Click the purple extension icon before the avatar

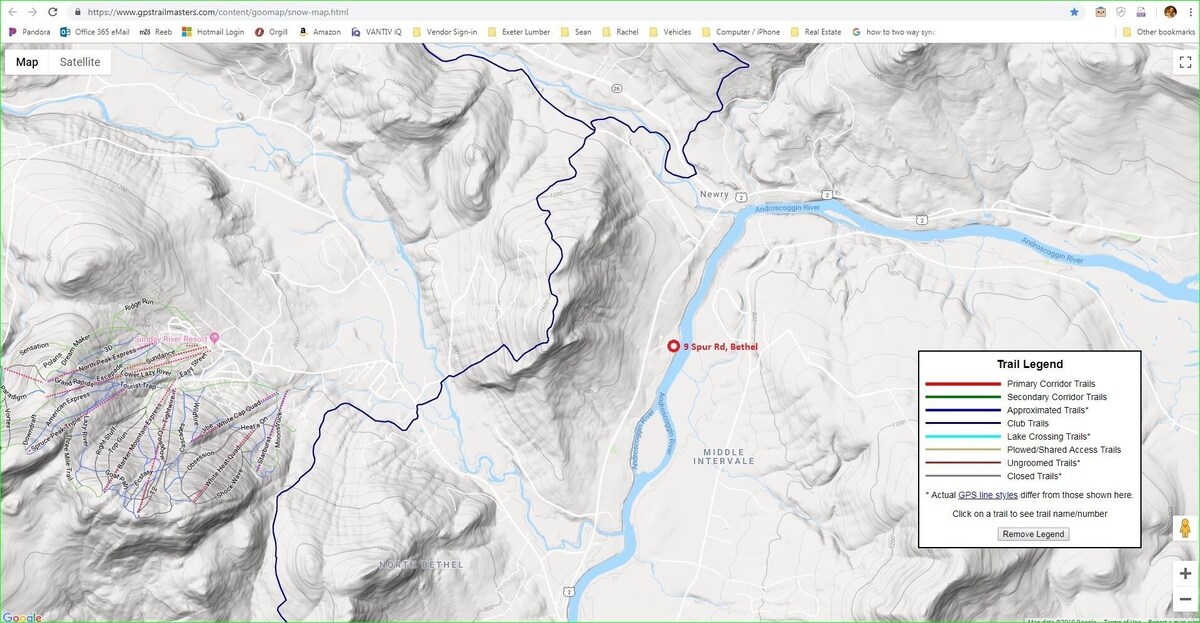coord(1141,12)
